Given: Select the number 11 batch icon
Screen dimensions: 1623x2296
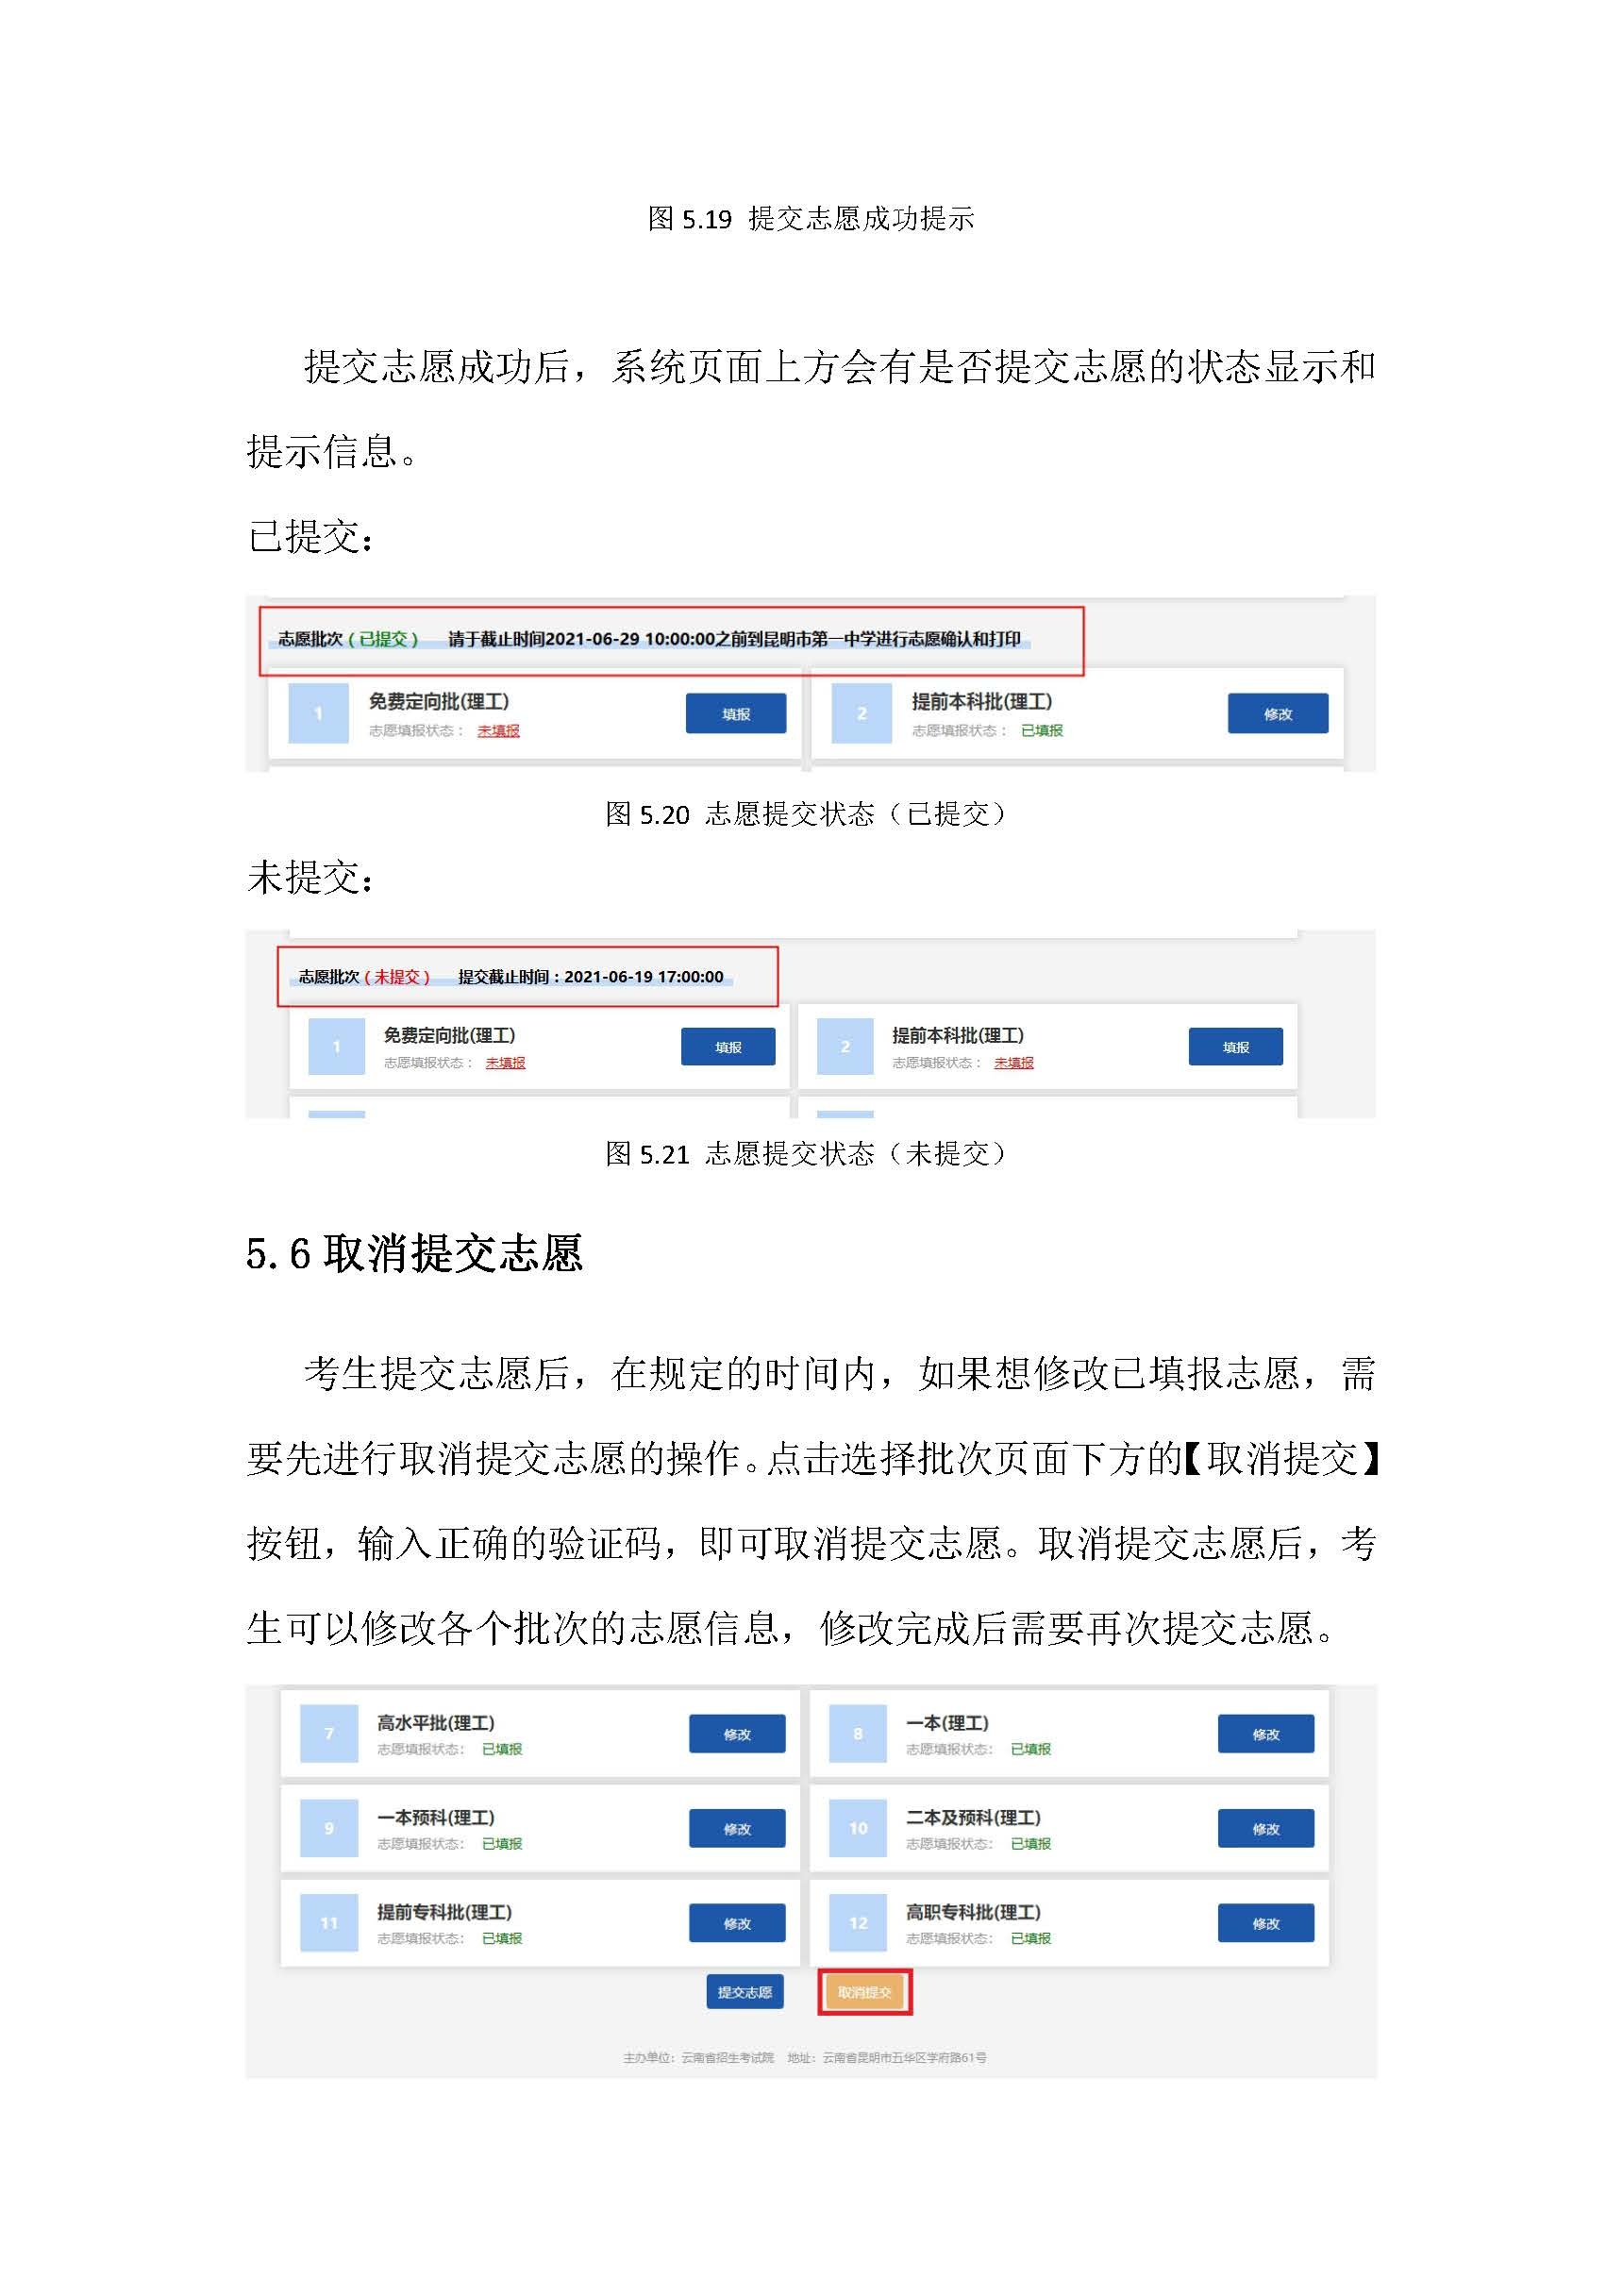Looking at the screenshot, I should 329,1923.
